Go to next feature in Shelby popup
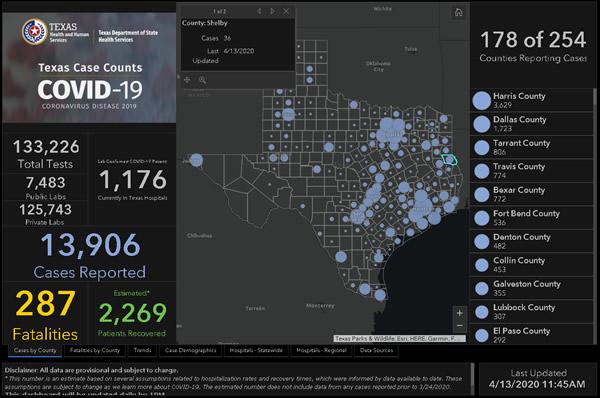This screenshot has height=398, width=600. (x=273, y=11)
